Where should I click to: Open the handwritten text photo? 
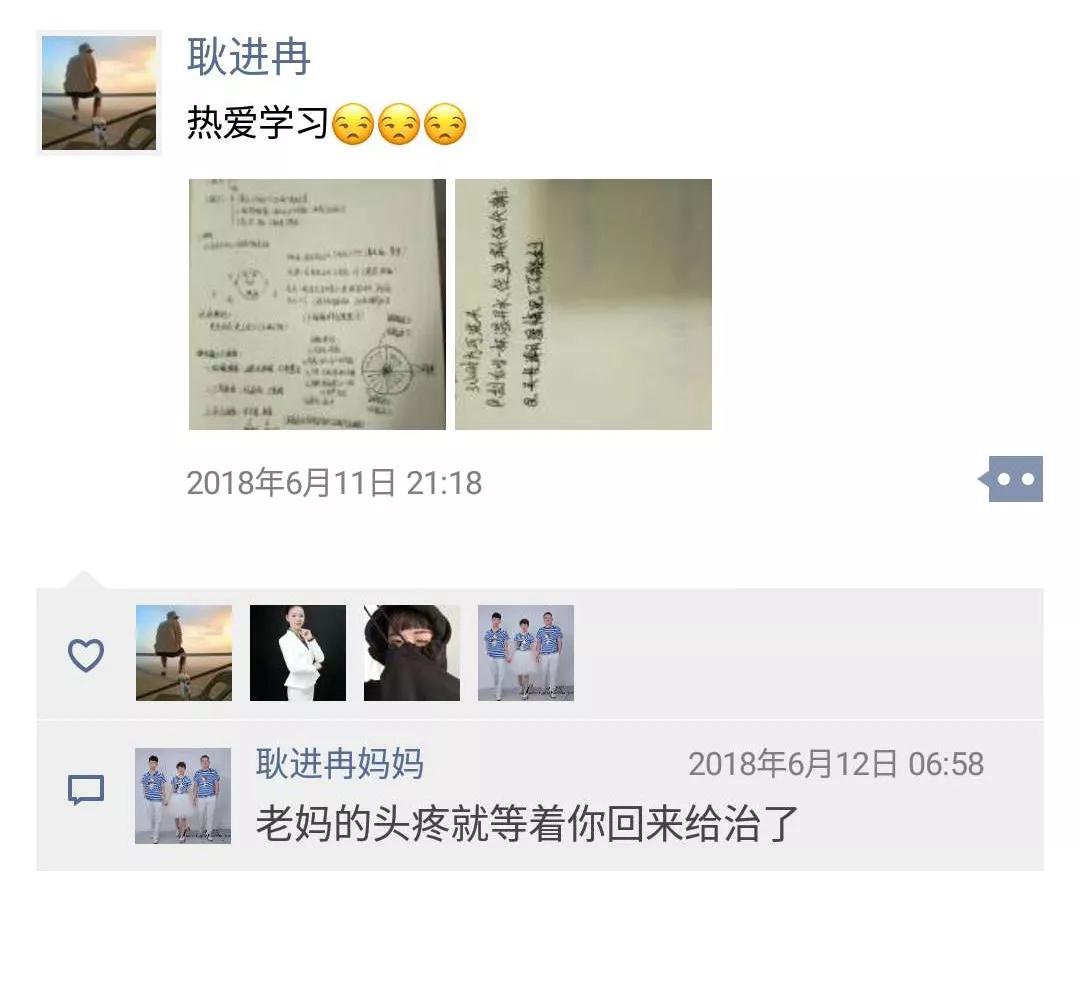point(583,305)
